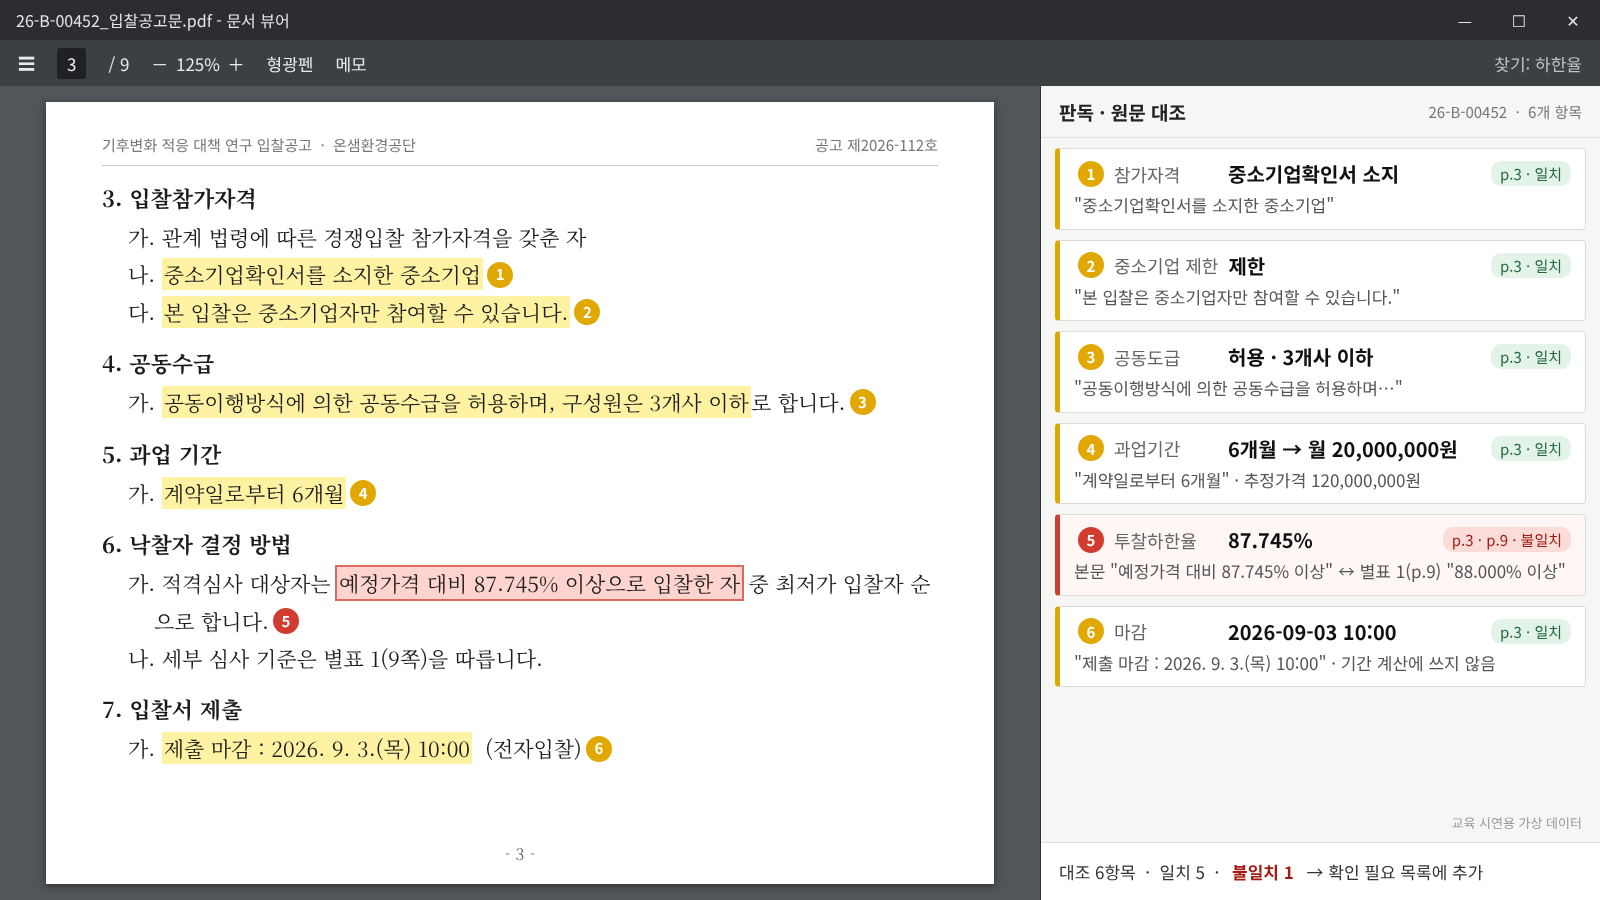This screenshot has height=900, width=1600.
Task: Click the number 3 badge on 공동도급 card
Action: click(x=1090, y=357)
